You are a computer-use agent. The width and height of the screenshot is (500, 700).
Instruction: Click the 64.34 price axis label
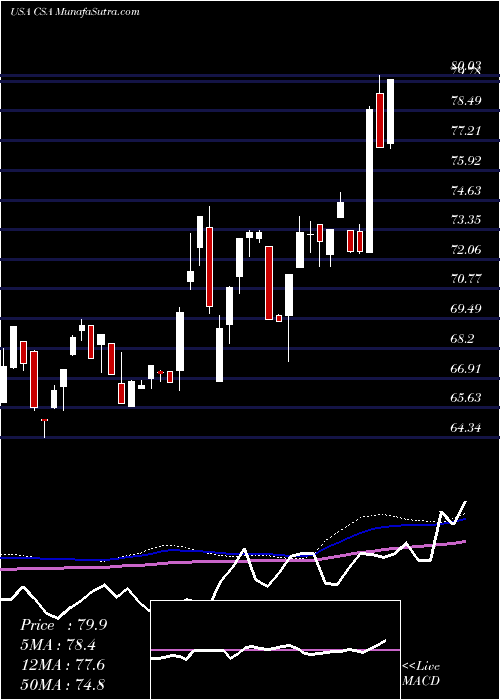coord(467,428)
